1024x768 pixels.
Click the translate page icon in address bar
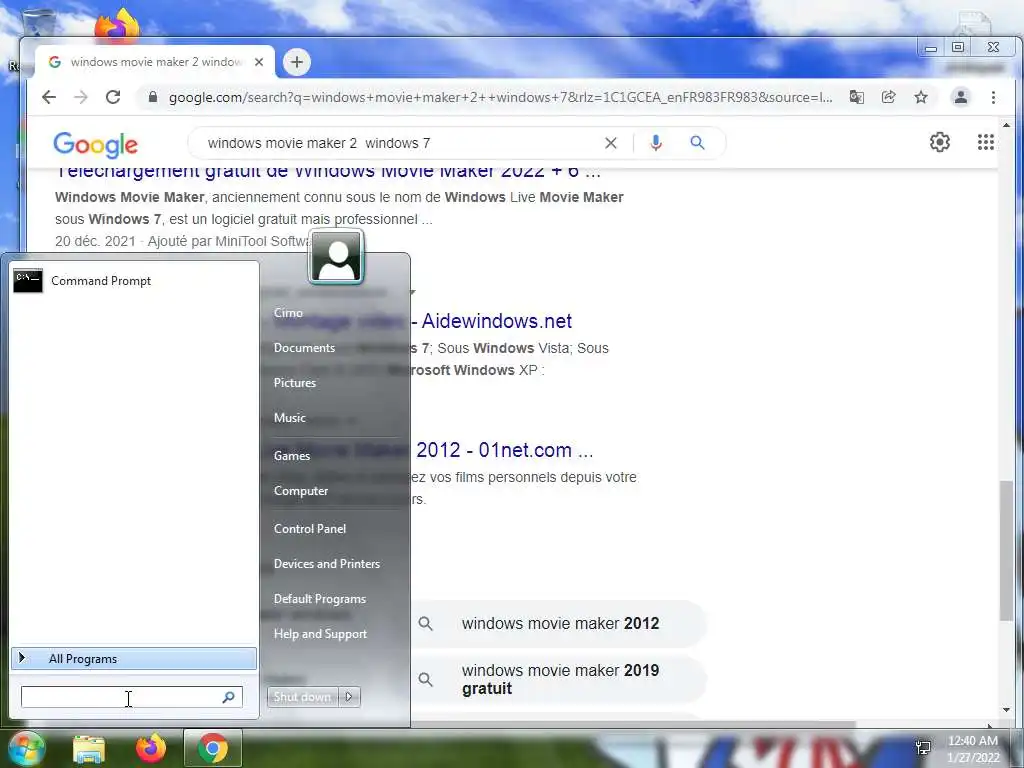pos(856,97)
